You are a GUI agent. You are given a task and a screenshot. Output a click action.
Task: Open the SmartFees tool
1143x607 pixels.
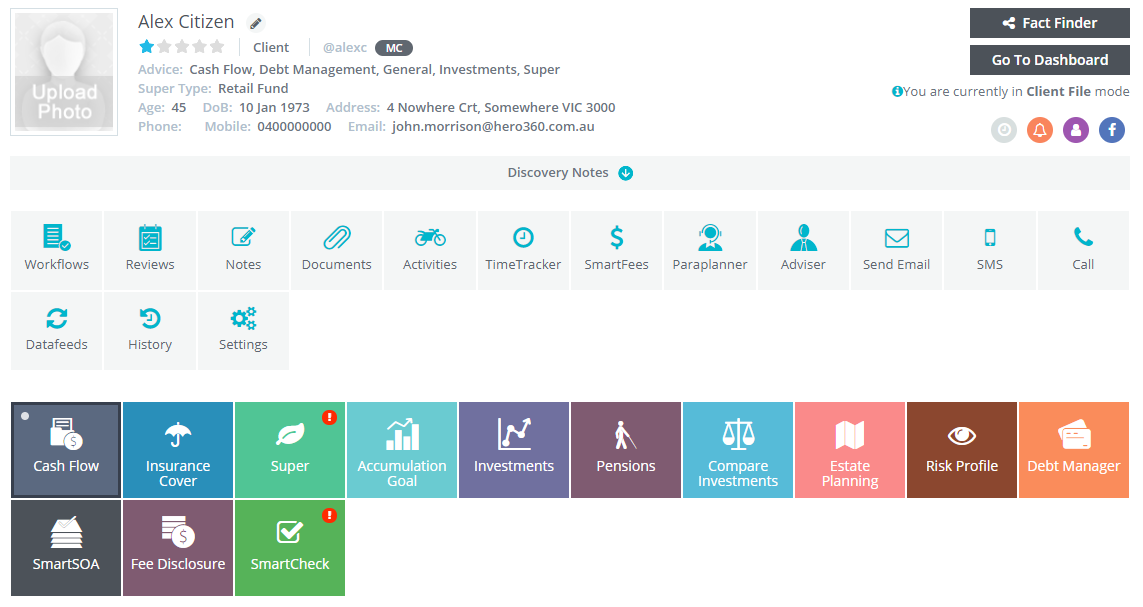(x=616, y=248)
